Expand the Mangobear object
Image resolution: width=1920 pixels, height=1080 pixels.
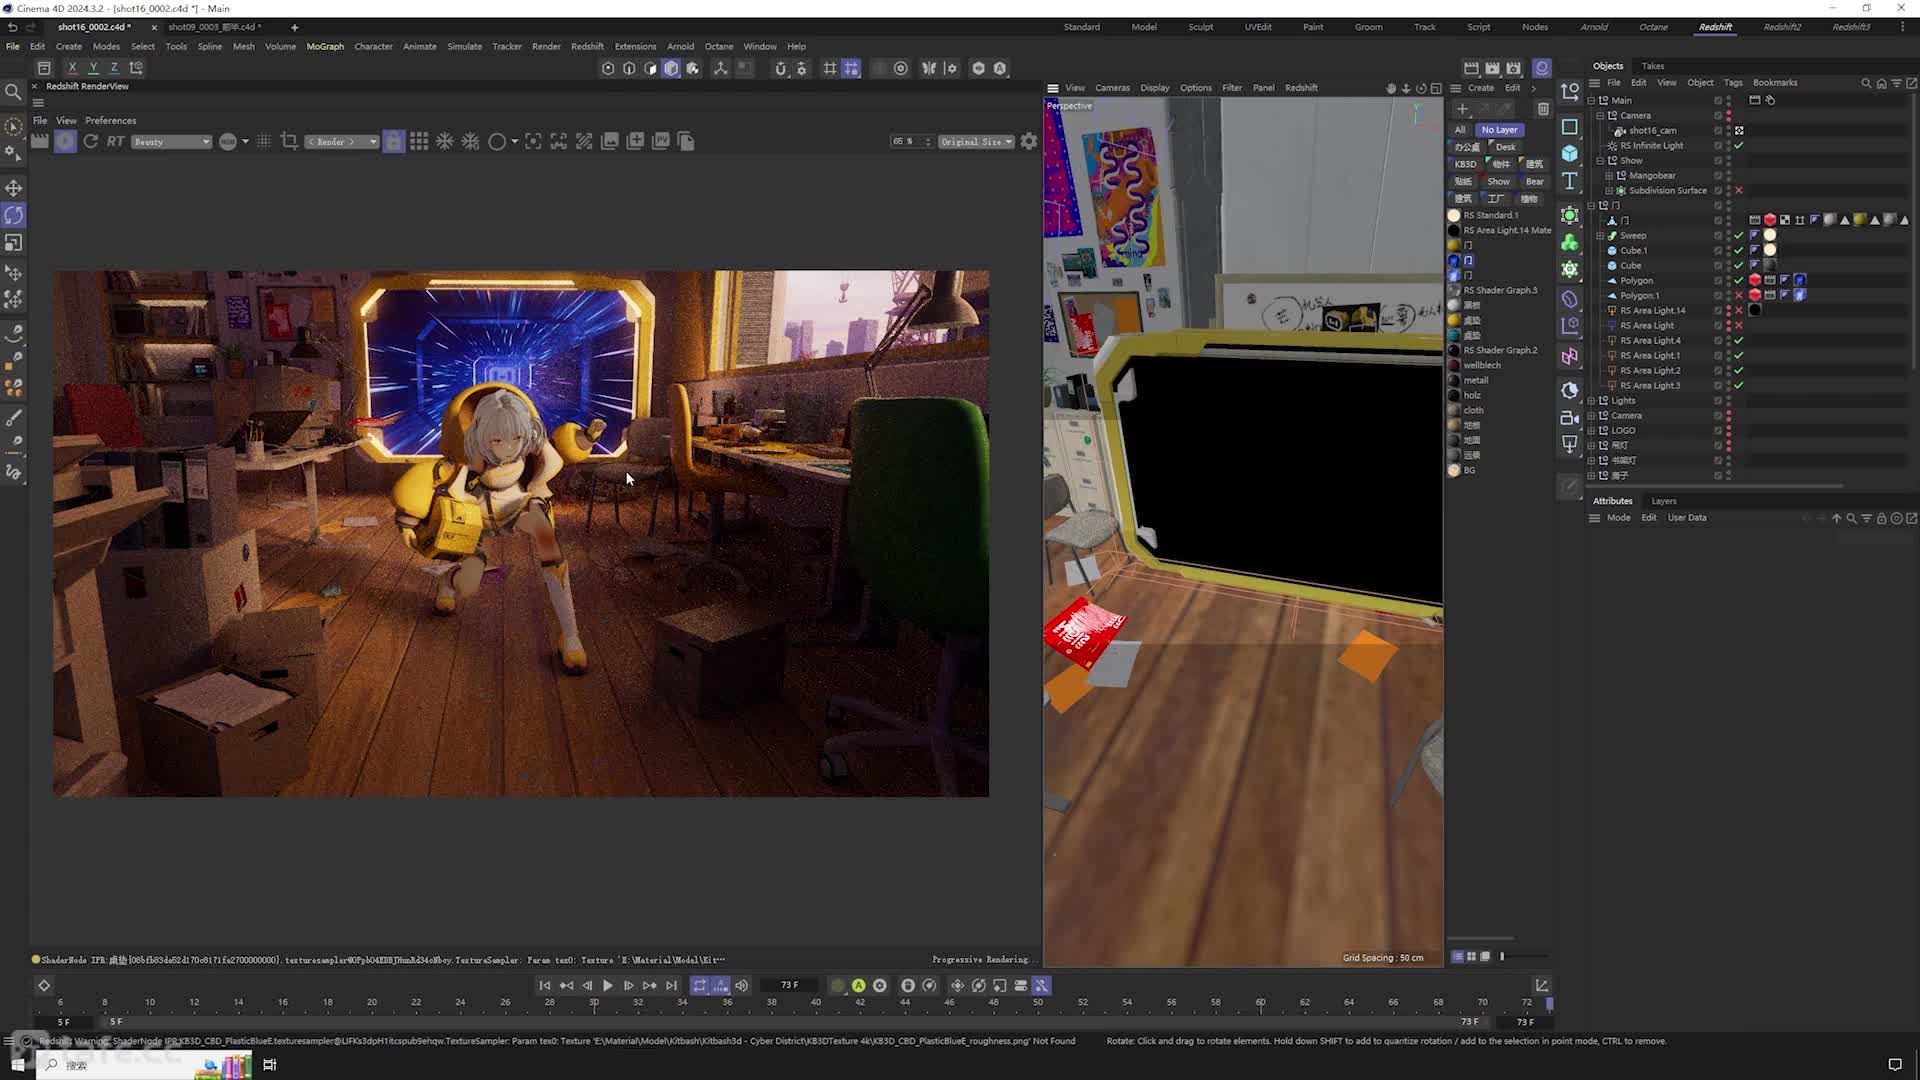click(1609, 176)
